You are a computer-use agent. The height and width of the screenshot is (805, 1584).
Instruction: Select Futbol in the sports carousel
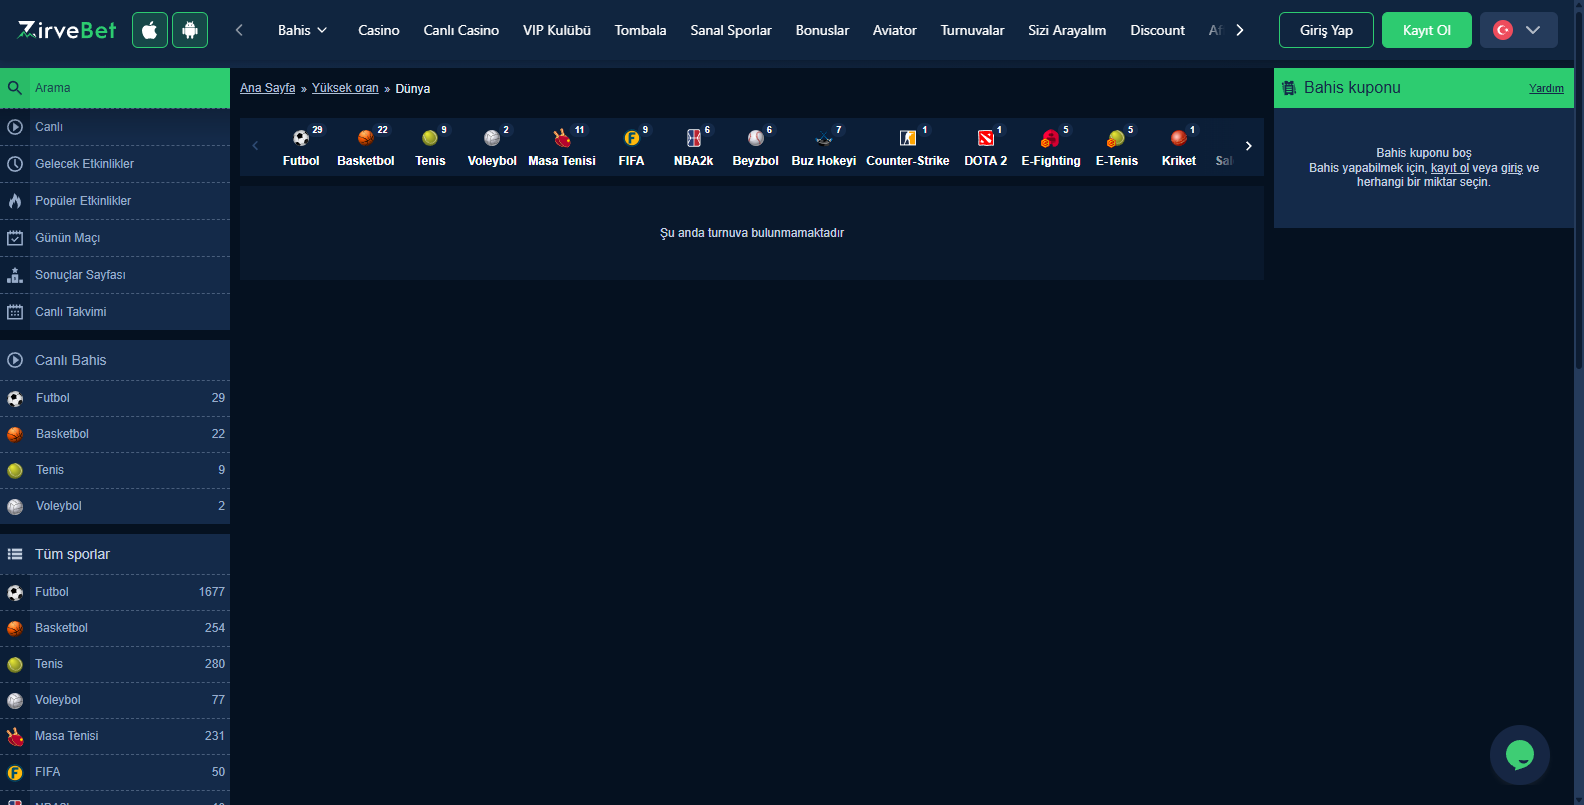301,147
